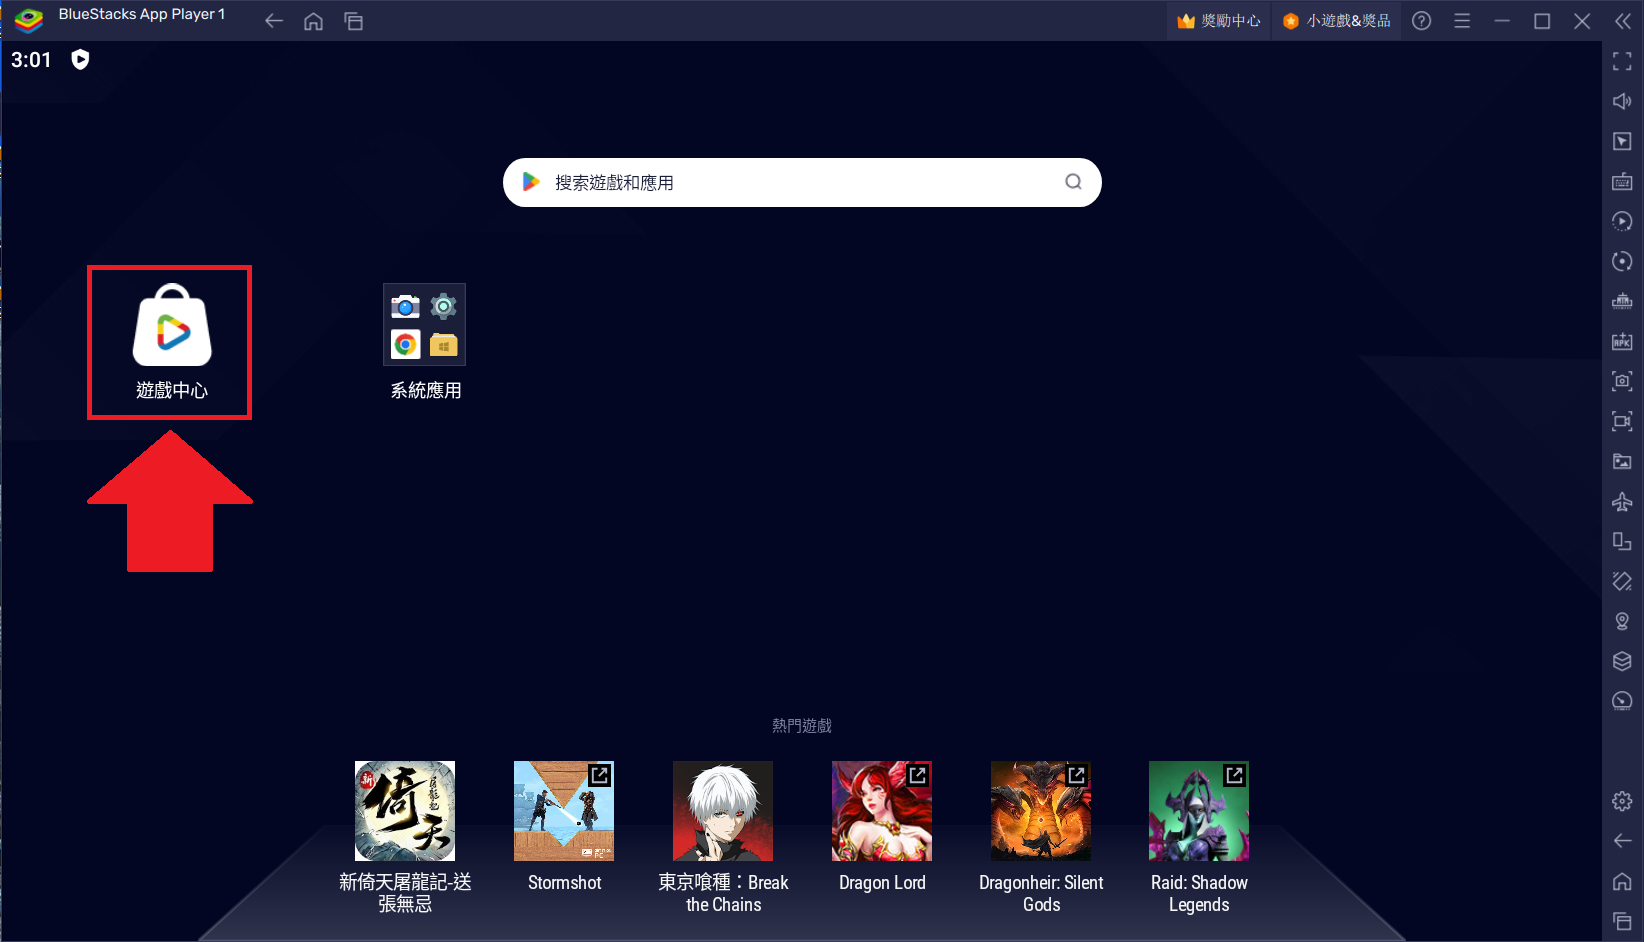
Task: Open 東京喰種 Break the Chains game
Action: 723,811
